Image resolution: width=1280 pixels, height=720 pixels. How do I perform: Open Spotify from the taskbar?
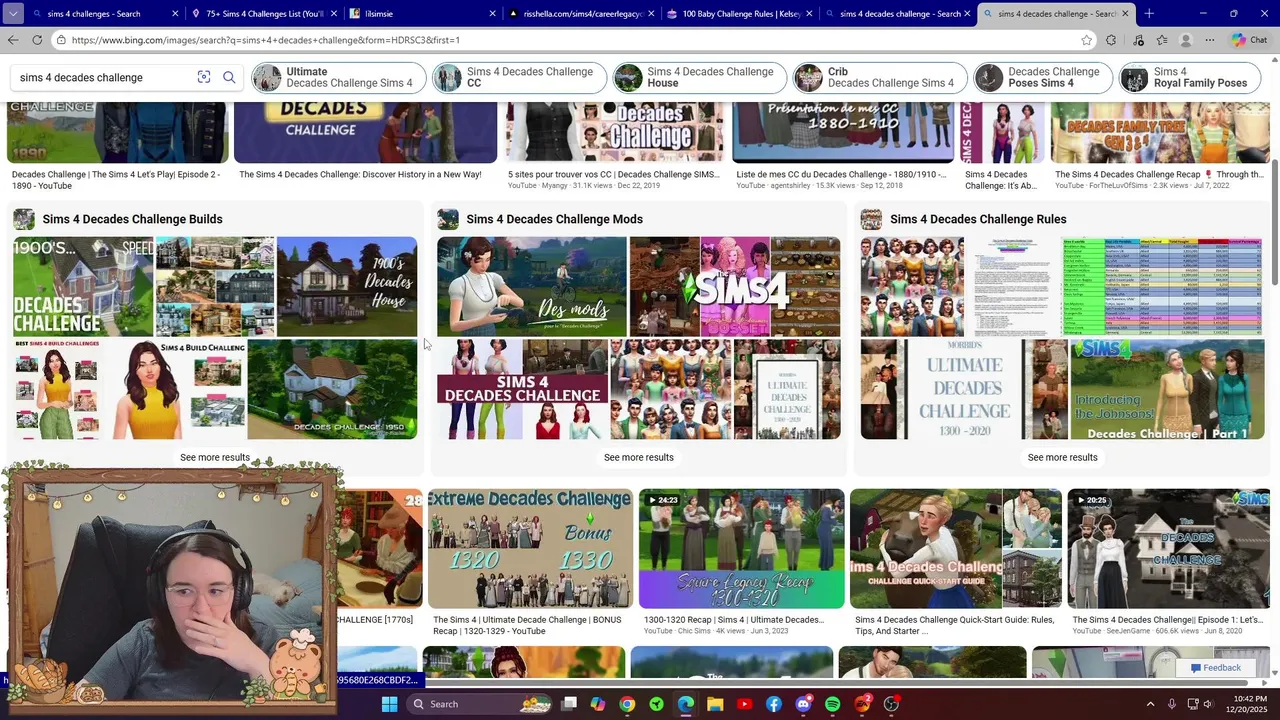[x=833, y=704]
